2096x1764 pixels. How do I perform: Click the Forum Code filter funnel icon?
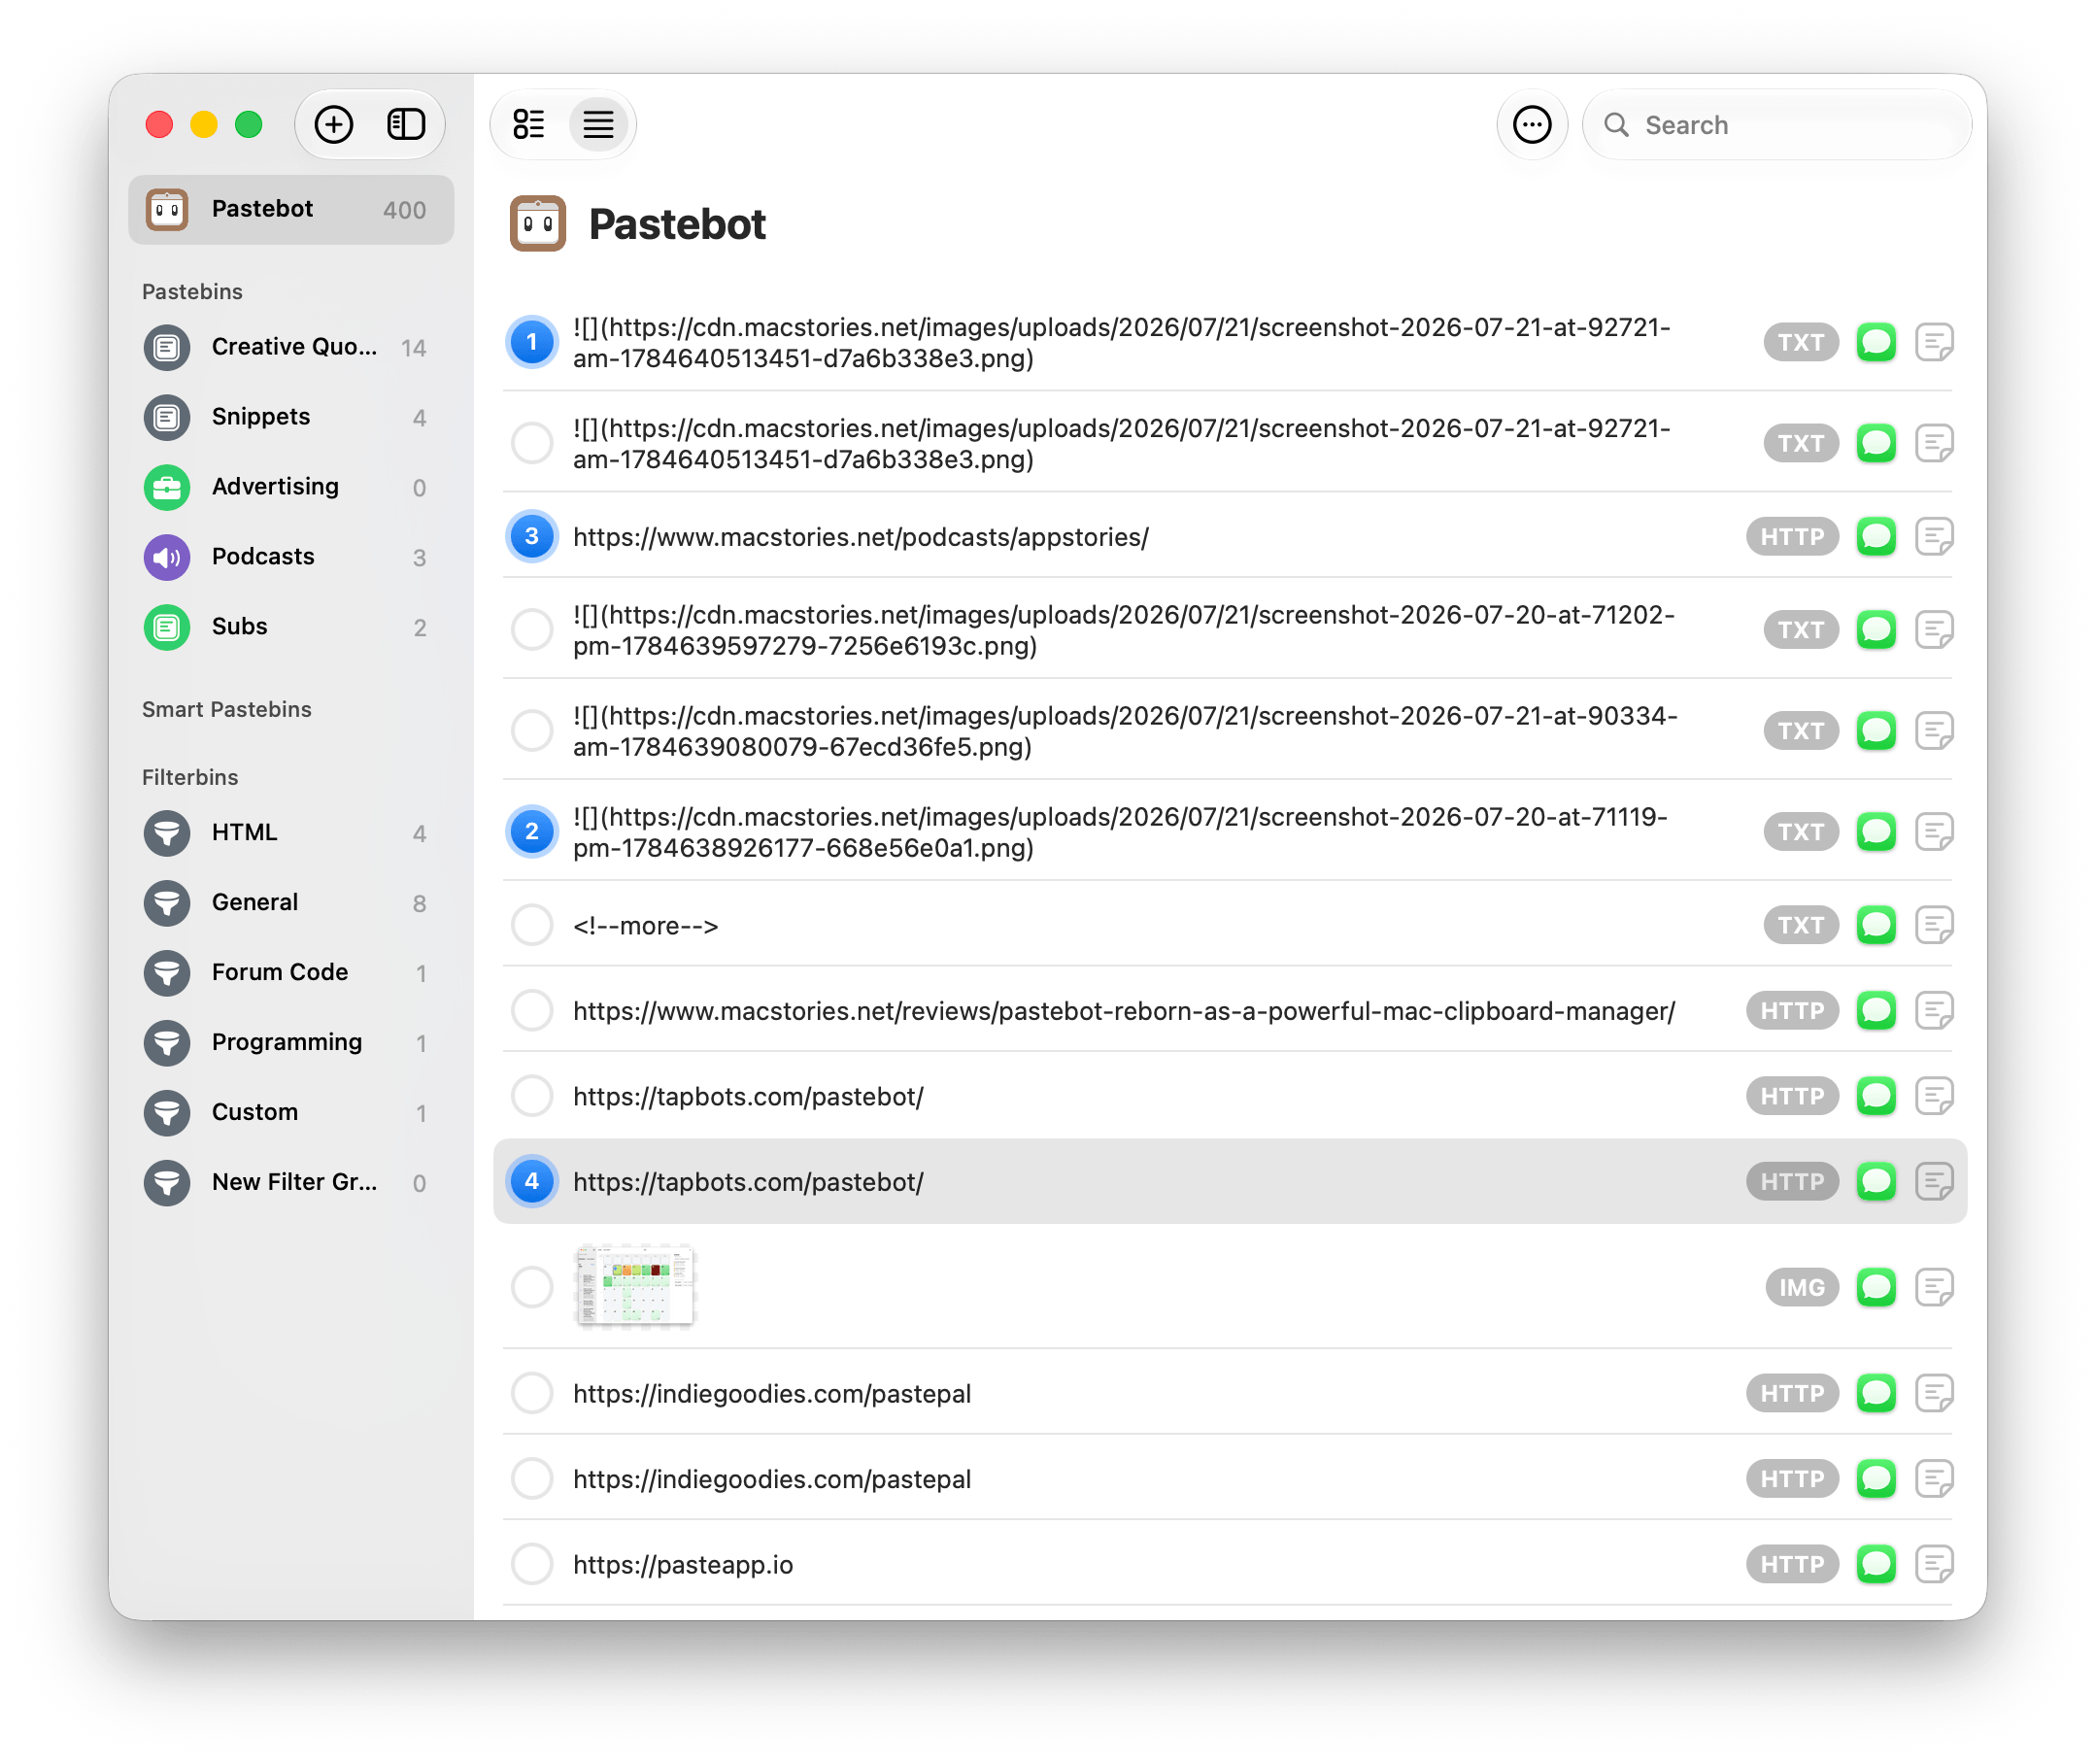pyautogui.click(x=167, y=973)
